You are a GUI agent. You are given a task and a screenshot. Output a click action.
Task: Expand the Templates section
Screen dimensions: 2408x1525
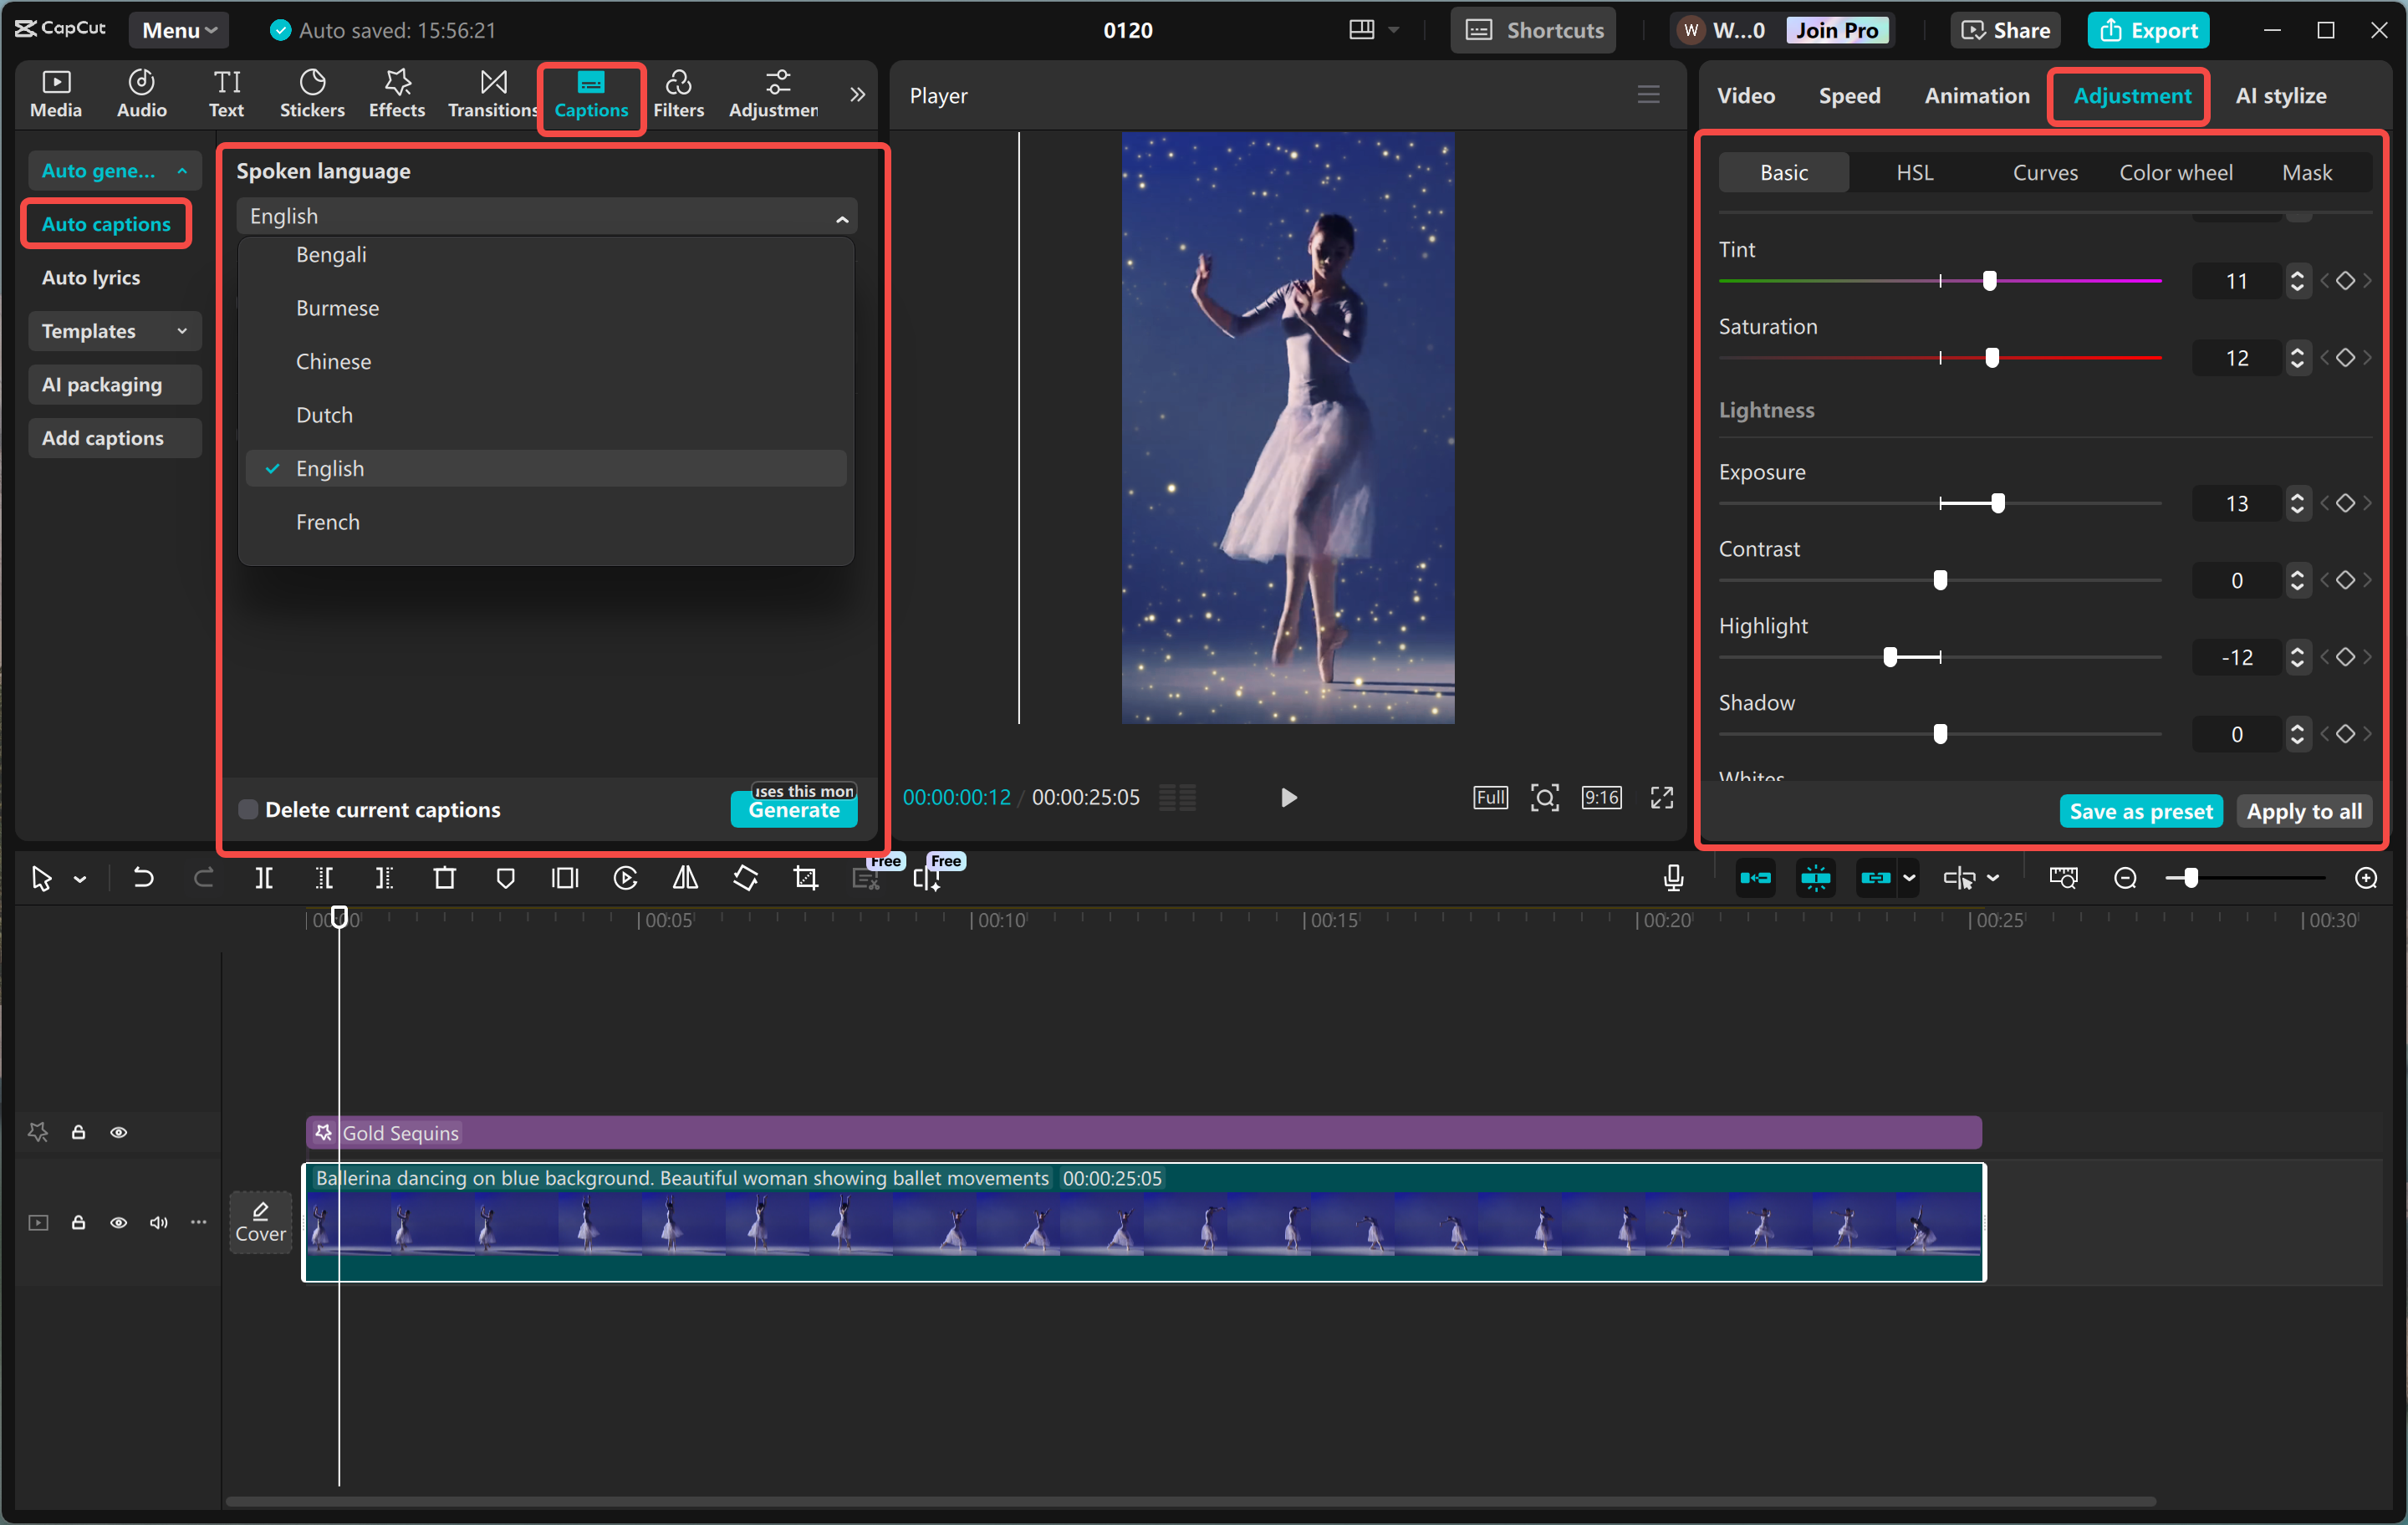[x=114, y=331]
